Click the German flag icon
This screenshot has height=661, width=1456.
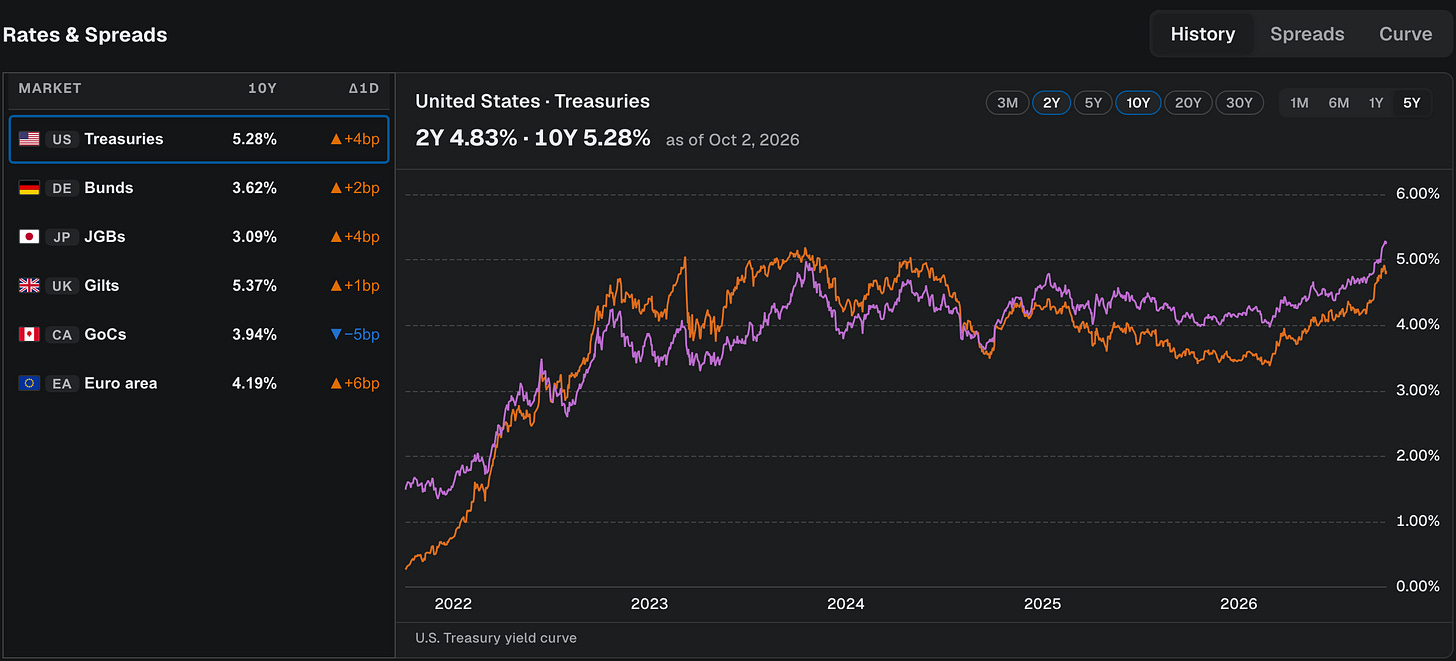[29, 188]
